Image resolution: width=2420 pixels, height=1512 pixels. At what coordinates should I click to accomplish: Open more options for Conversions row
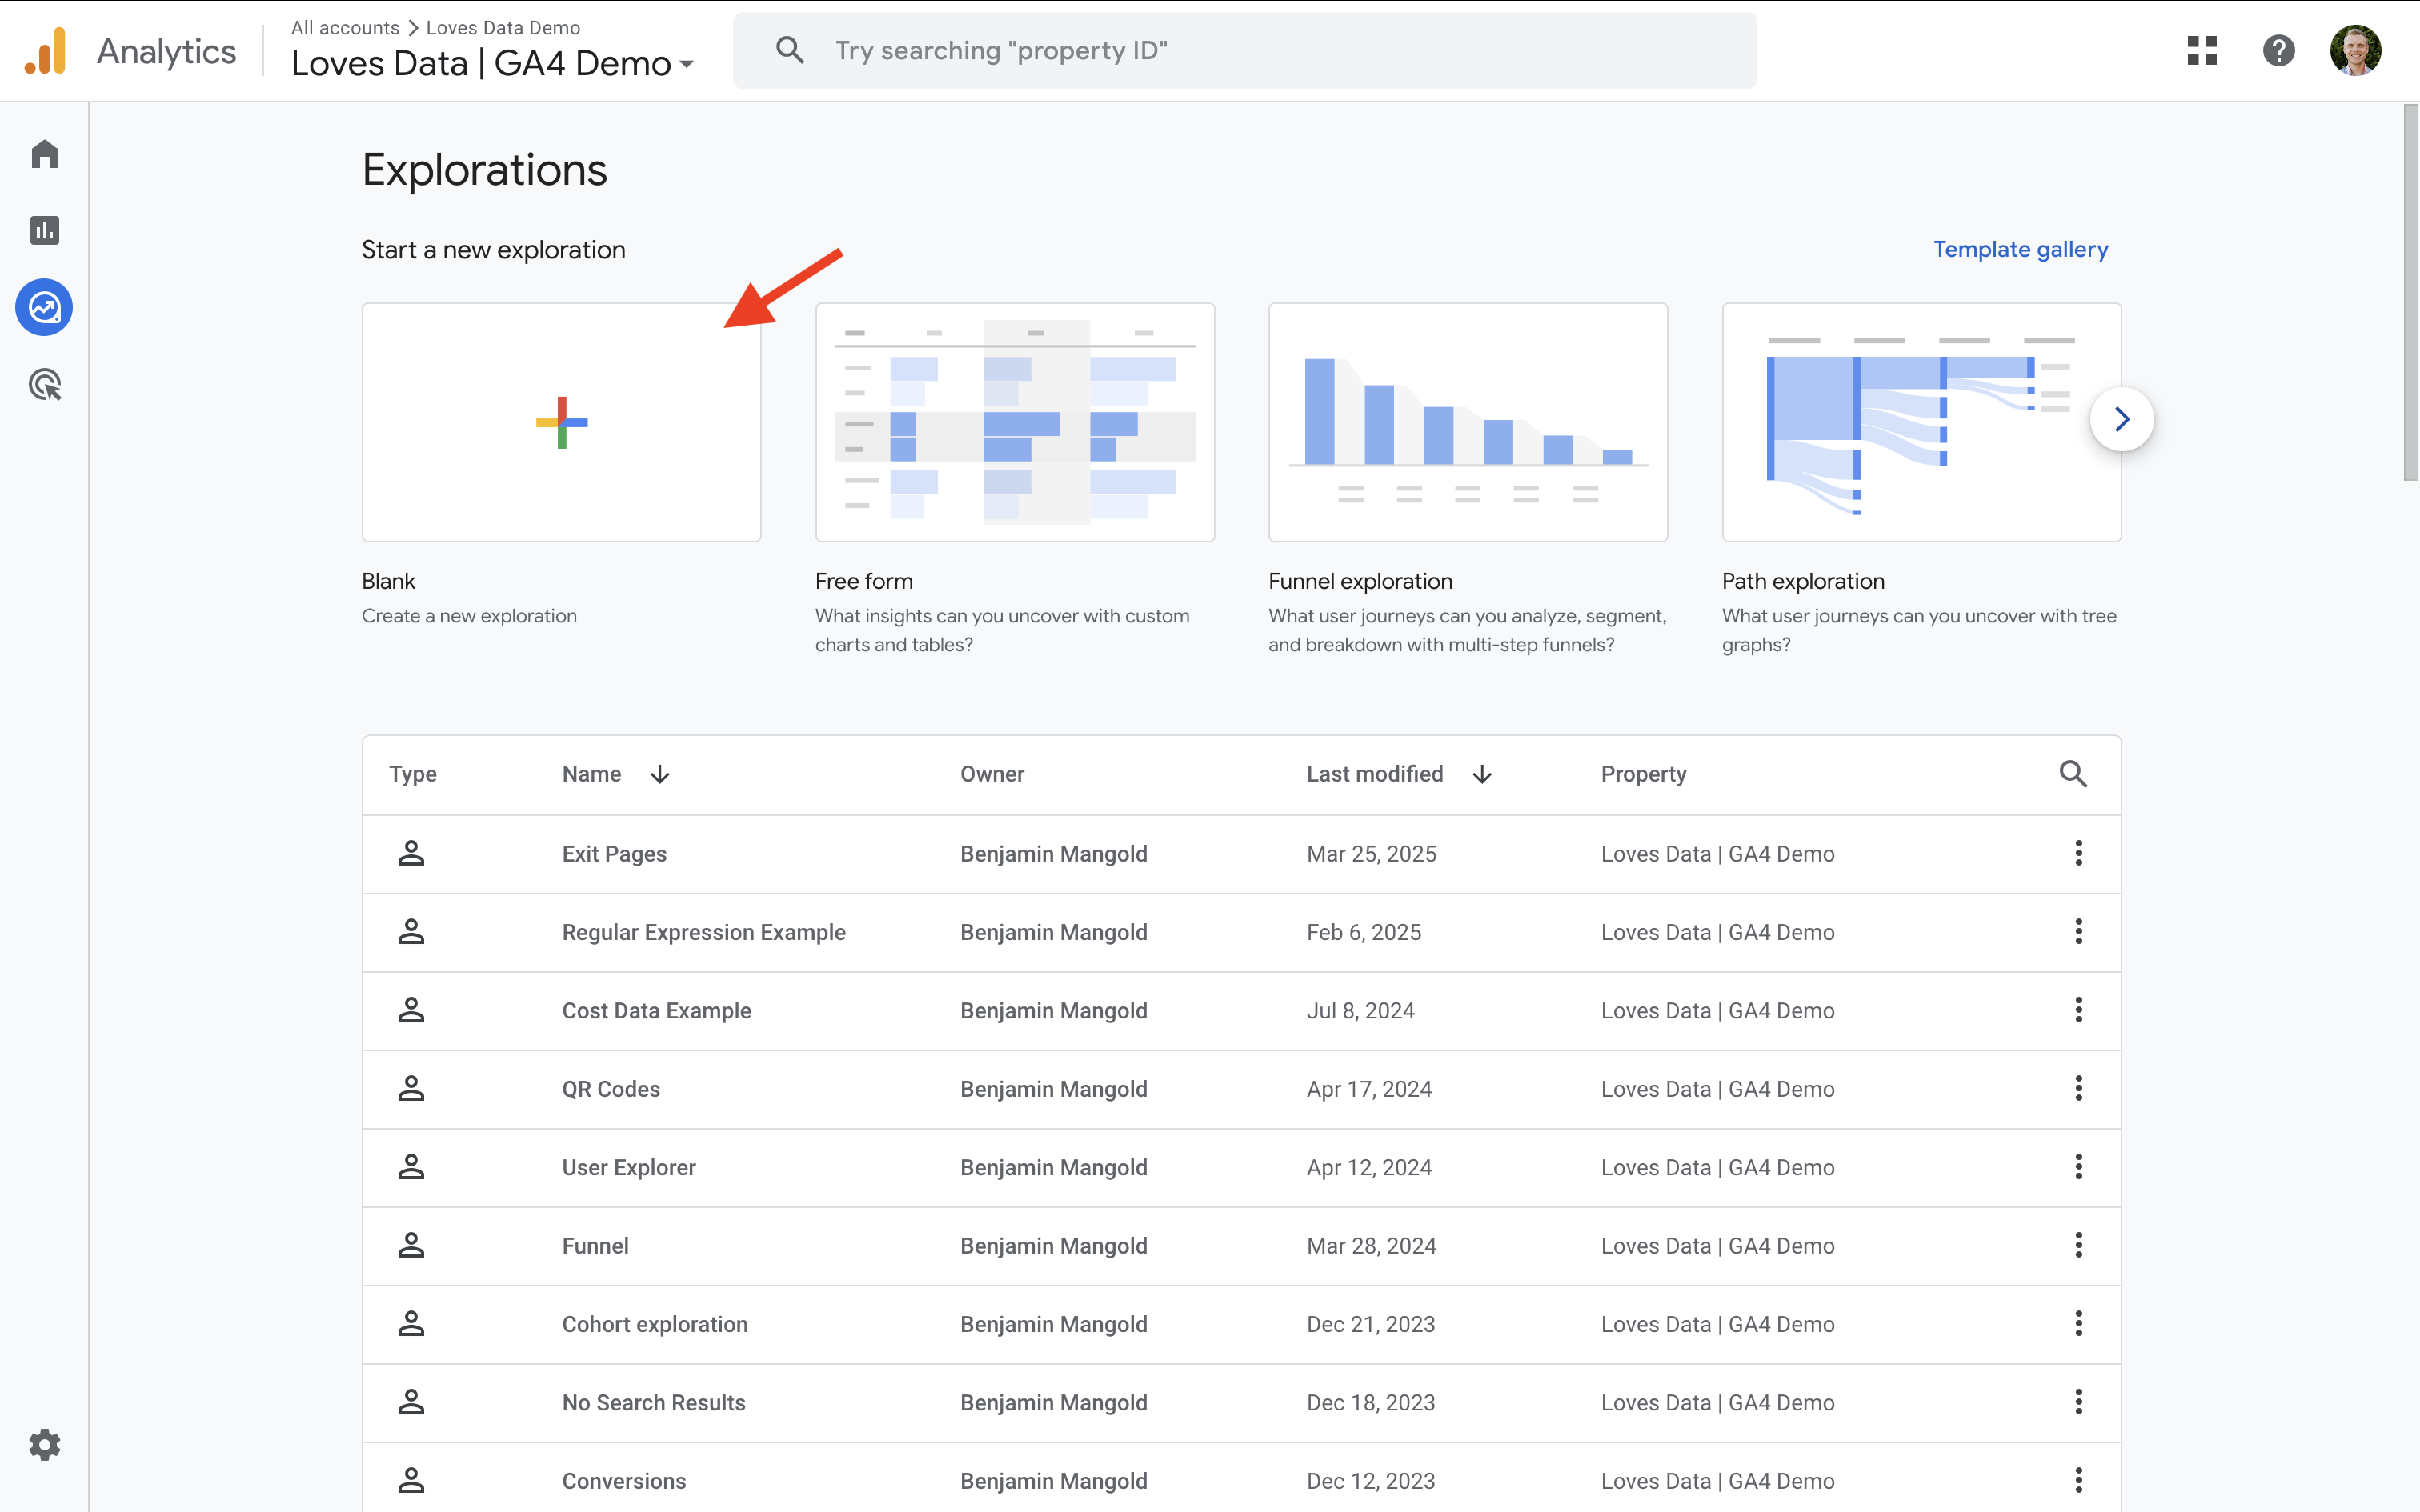[2078, 1480]
